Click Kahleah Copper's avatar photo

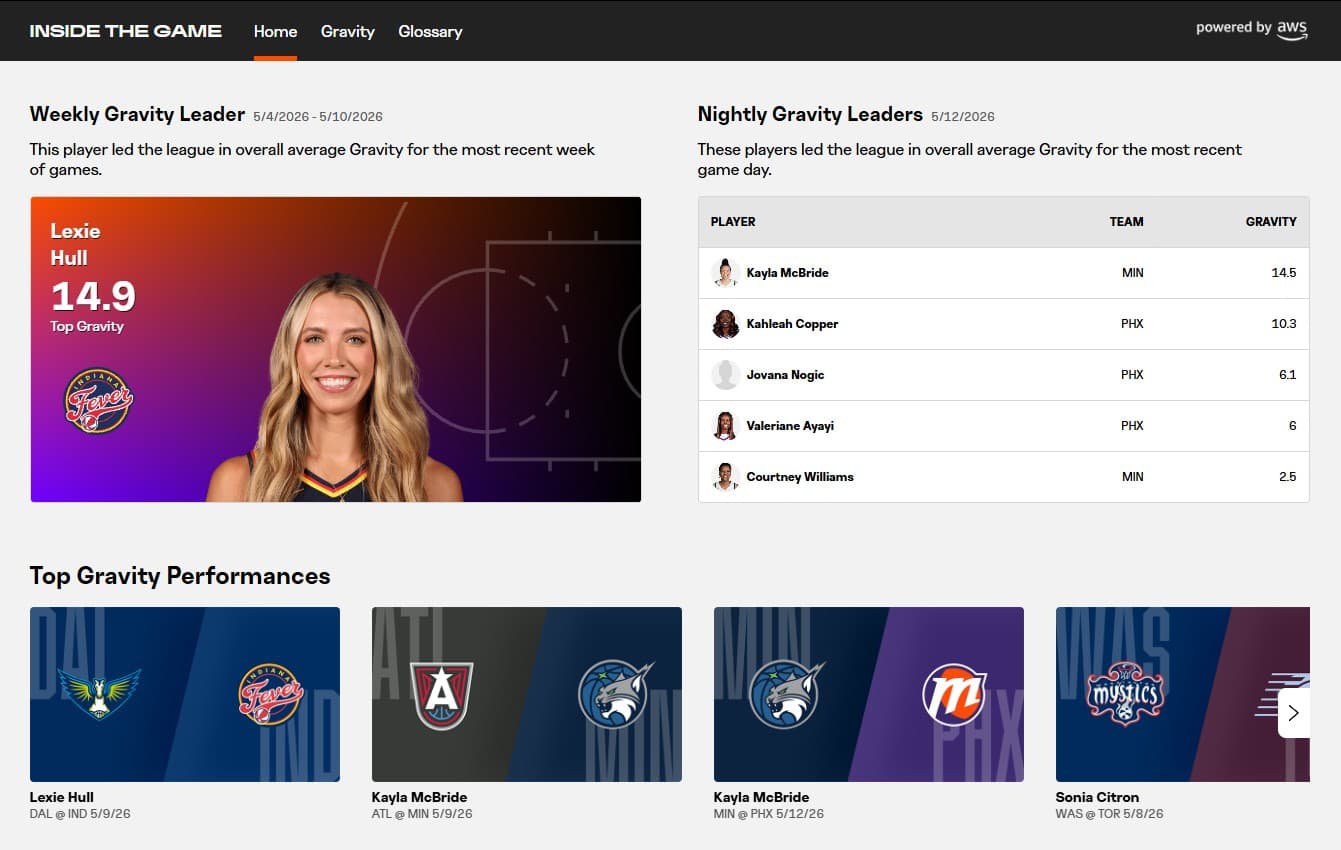pyautogui.click(x=725, y=324)
